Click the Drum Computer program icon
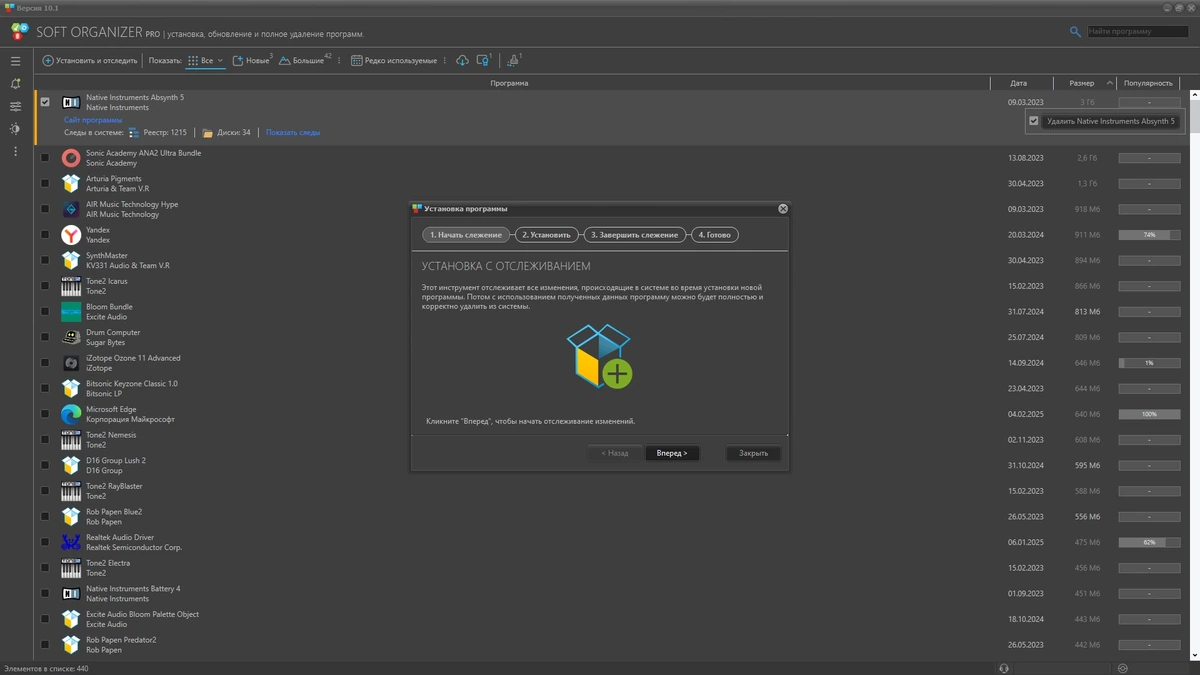The height and width of the screenshot is (675, 1200). 71,337
